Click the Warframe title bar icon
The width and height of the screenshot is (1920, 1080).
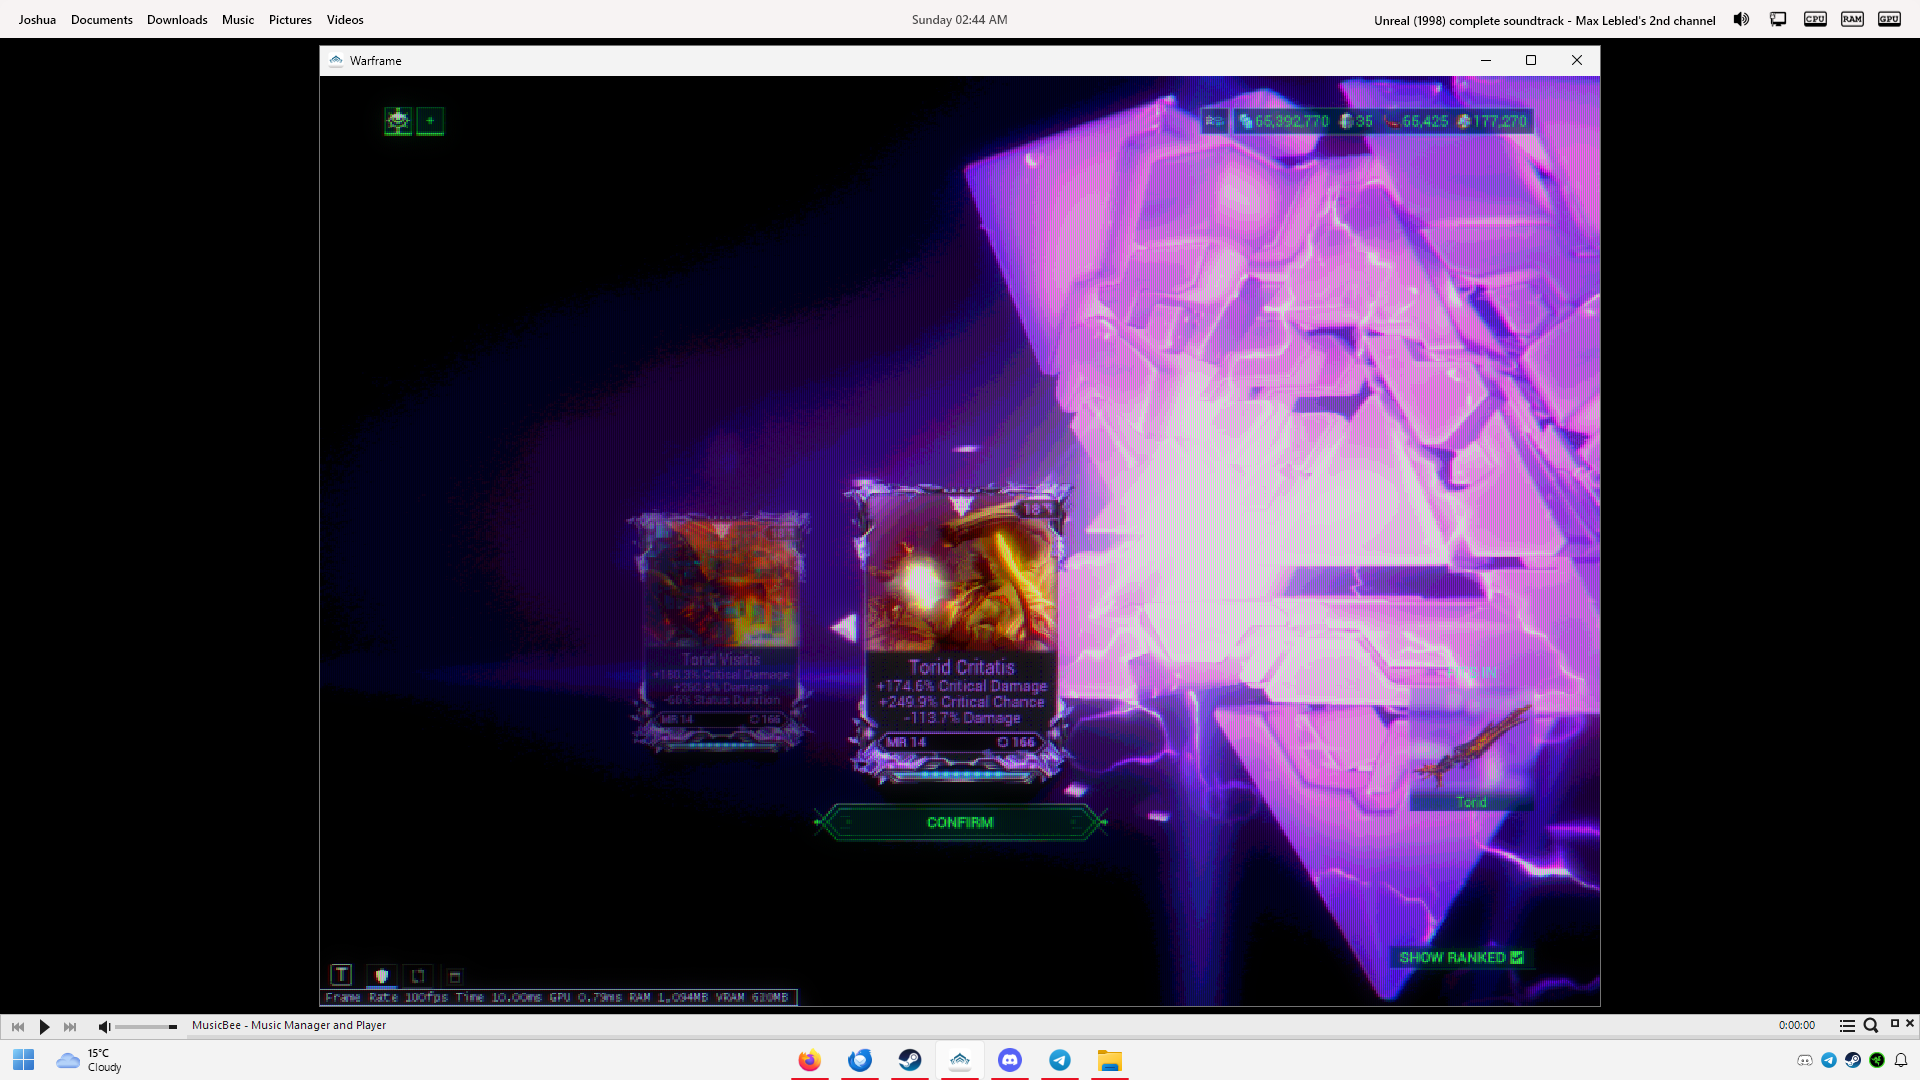(x=336, y=61)
